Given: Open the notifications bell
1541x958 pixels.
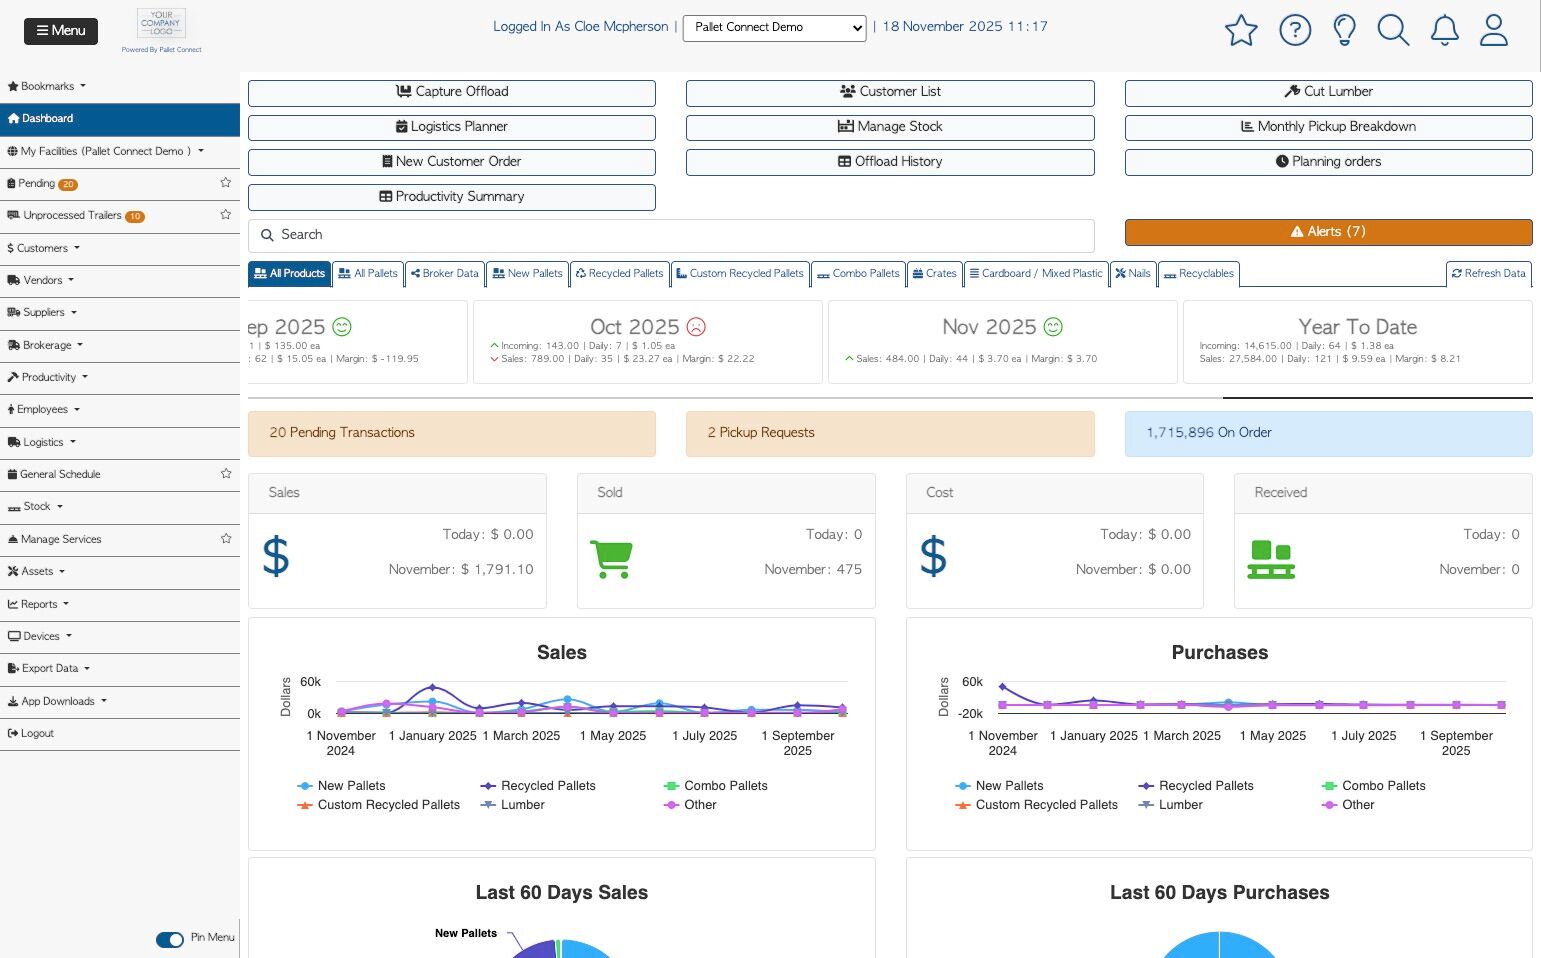Looking at the screenshot, I should coord(1444,30).
